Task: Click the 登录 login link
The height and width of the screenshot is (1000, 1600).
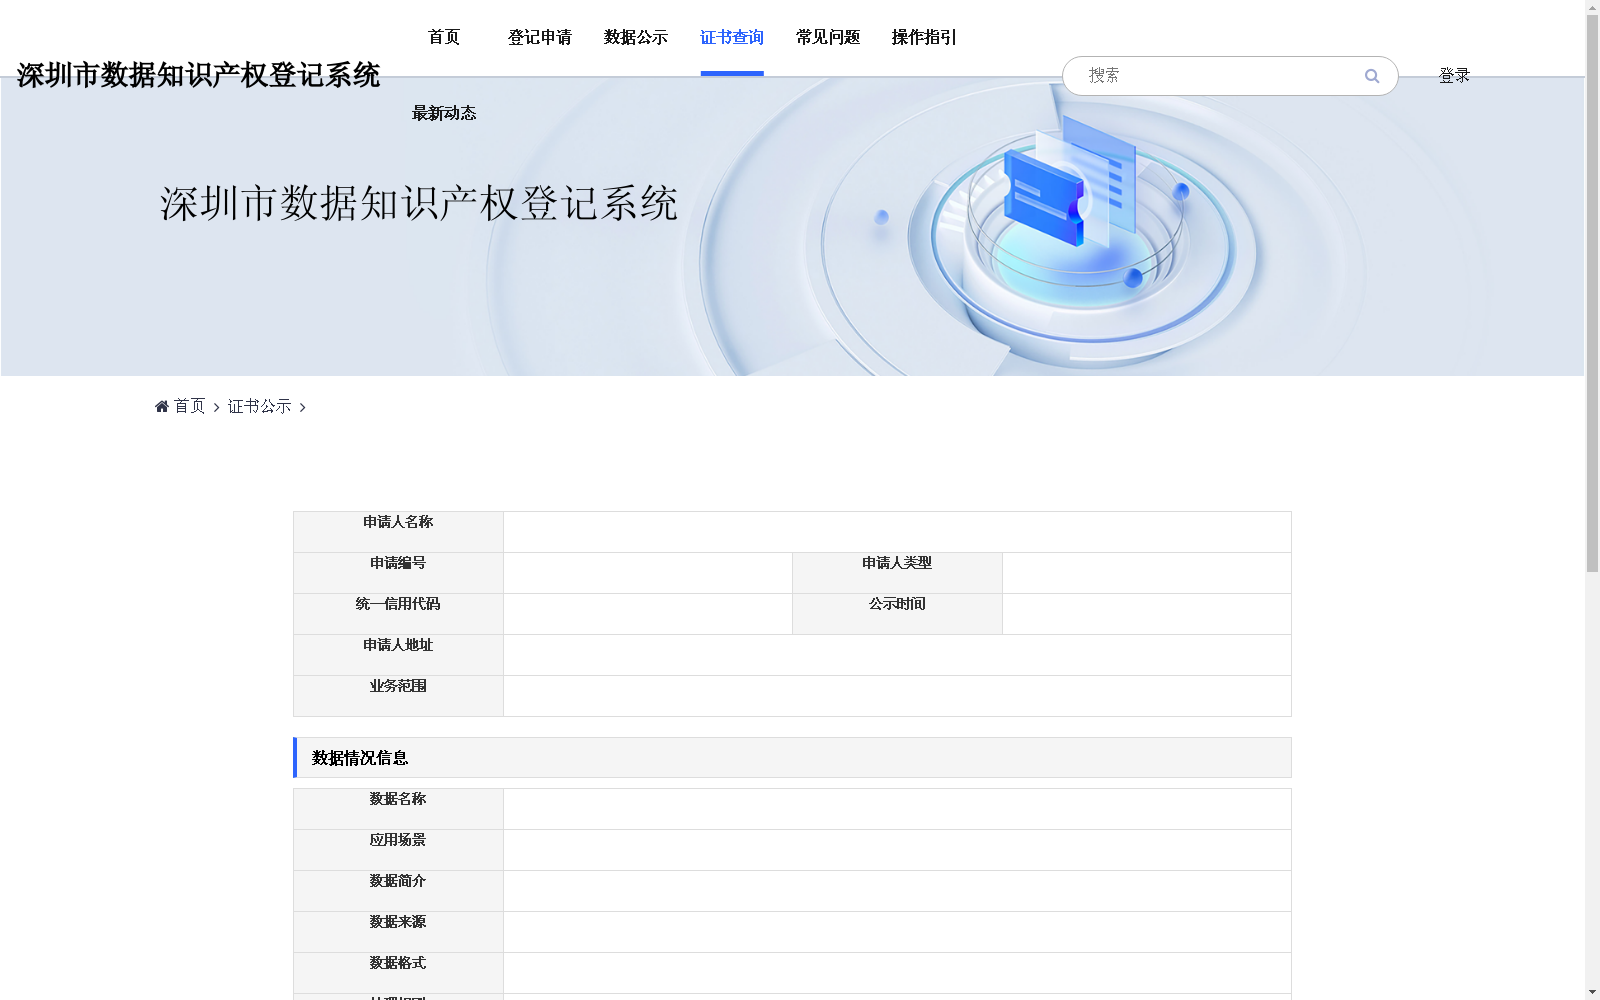Action: pos(1454,76)
